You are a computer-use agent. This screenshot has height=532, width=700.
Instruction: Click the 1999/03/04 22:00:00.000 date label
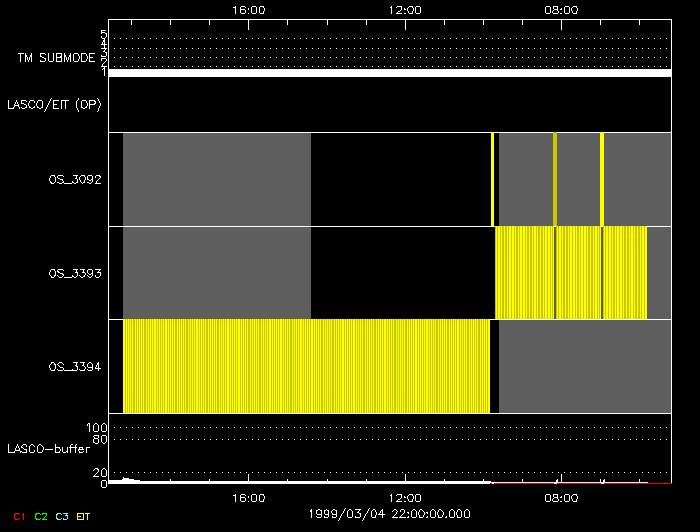pyautogui.click(x=389, y=513)
